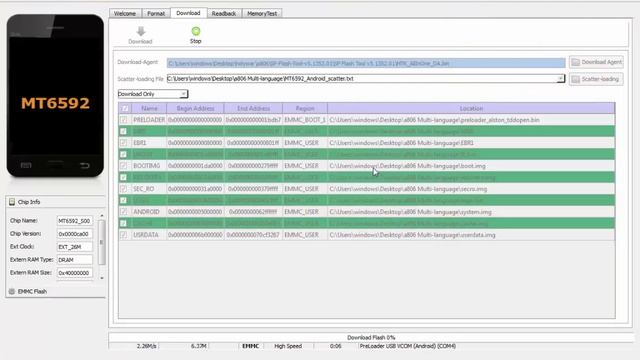The image size is (640, 360).
Task: Toggle the SEC_RO row checkbox
Action: coord(124,189)
